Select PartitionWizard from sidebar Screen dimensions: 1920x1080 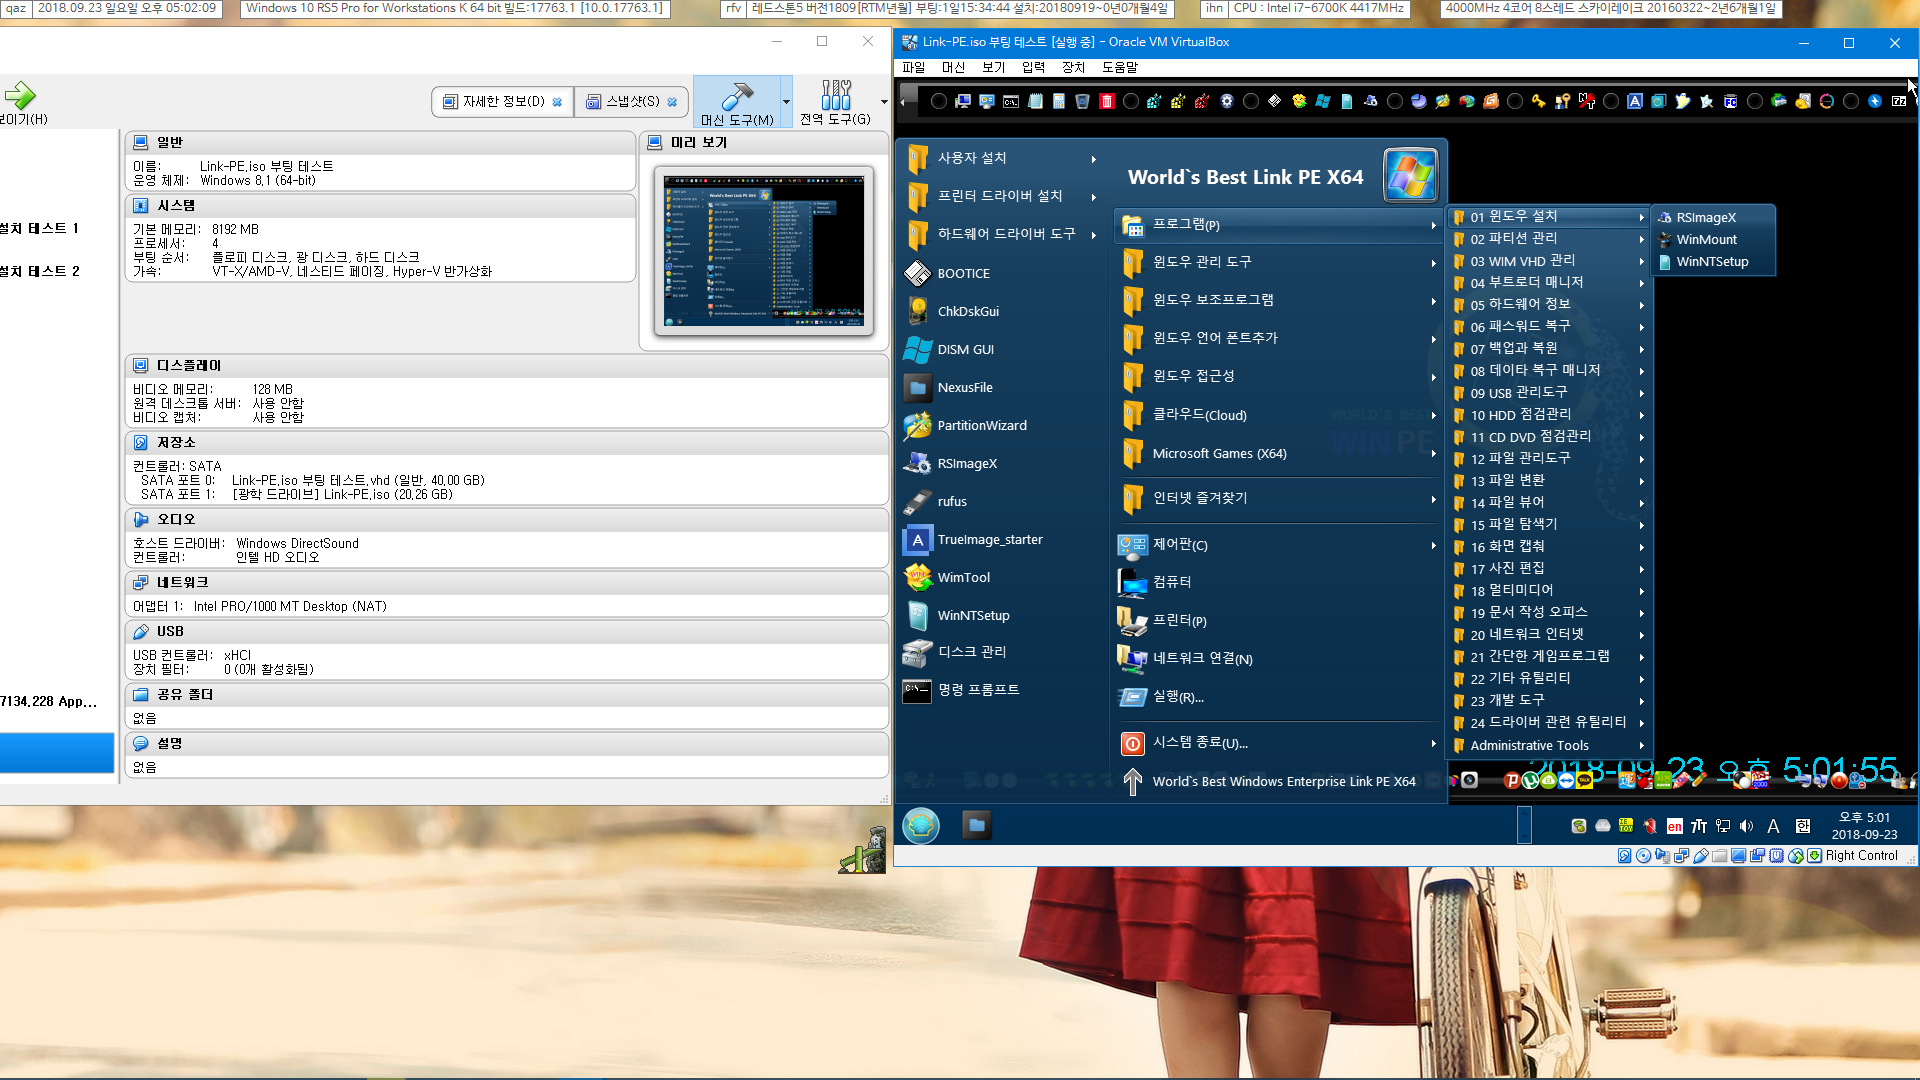click(981, 425)
